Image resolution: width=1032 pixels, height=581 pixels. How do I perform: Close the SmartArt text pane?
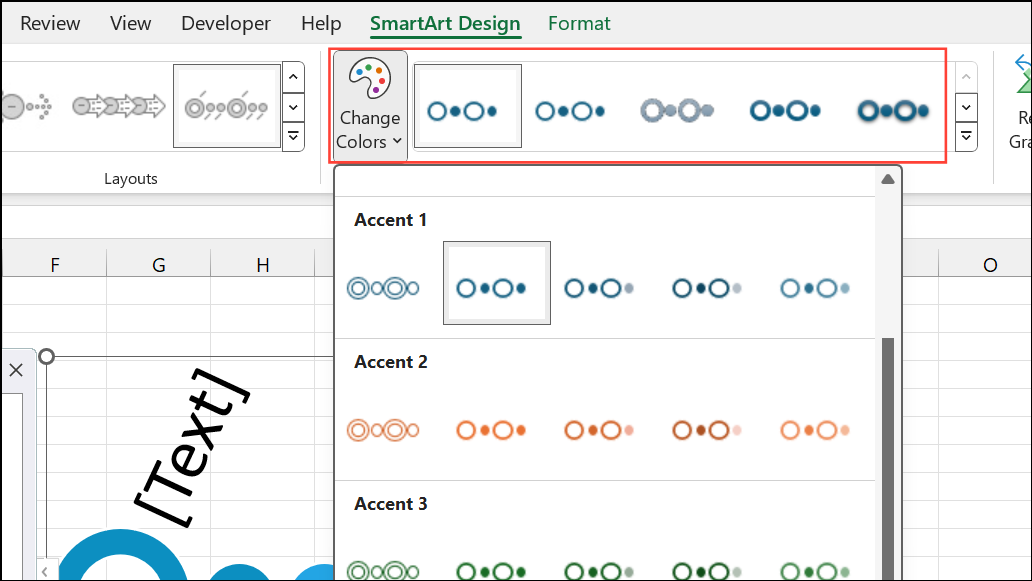click(x=16, y=370)
